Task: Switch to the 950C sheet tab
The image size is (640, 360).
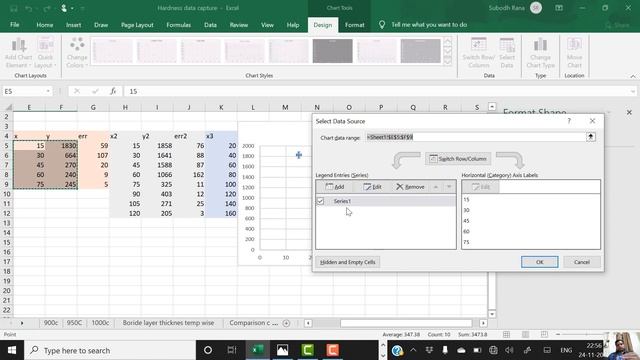Action: [x=74, y=323]
